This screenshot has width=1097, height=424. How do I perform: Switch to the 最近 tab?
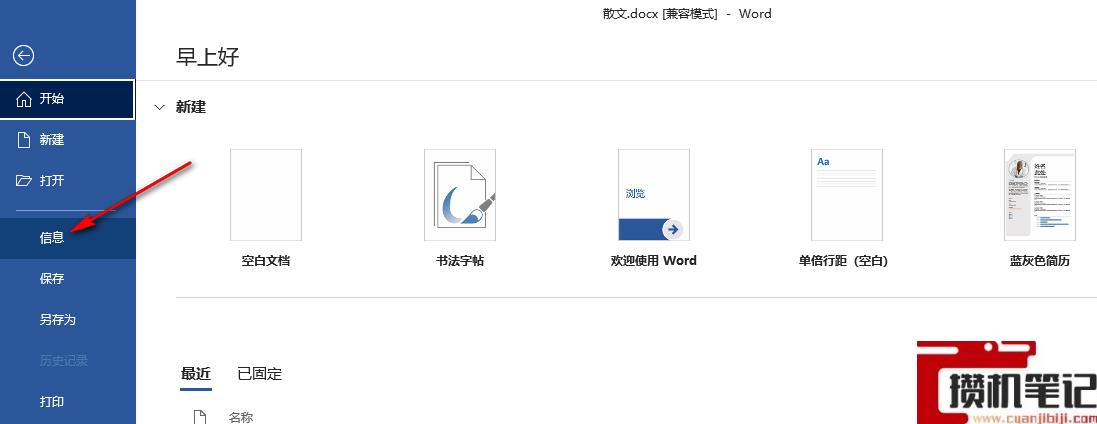196,374
